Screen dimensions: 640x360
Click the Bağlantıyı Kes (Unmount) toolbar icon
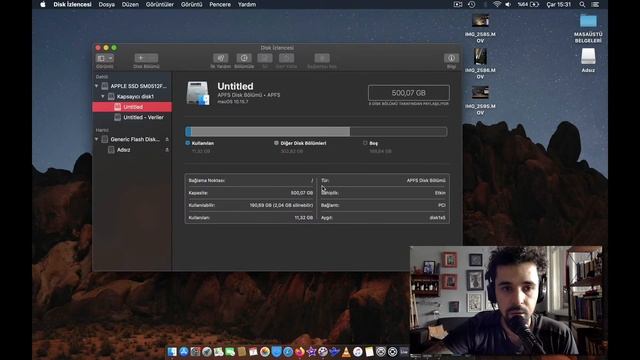point(322,58)
